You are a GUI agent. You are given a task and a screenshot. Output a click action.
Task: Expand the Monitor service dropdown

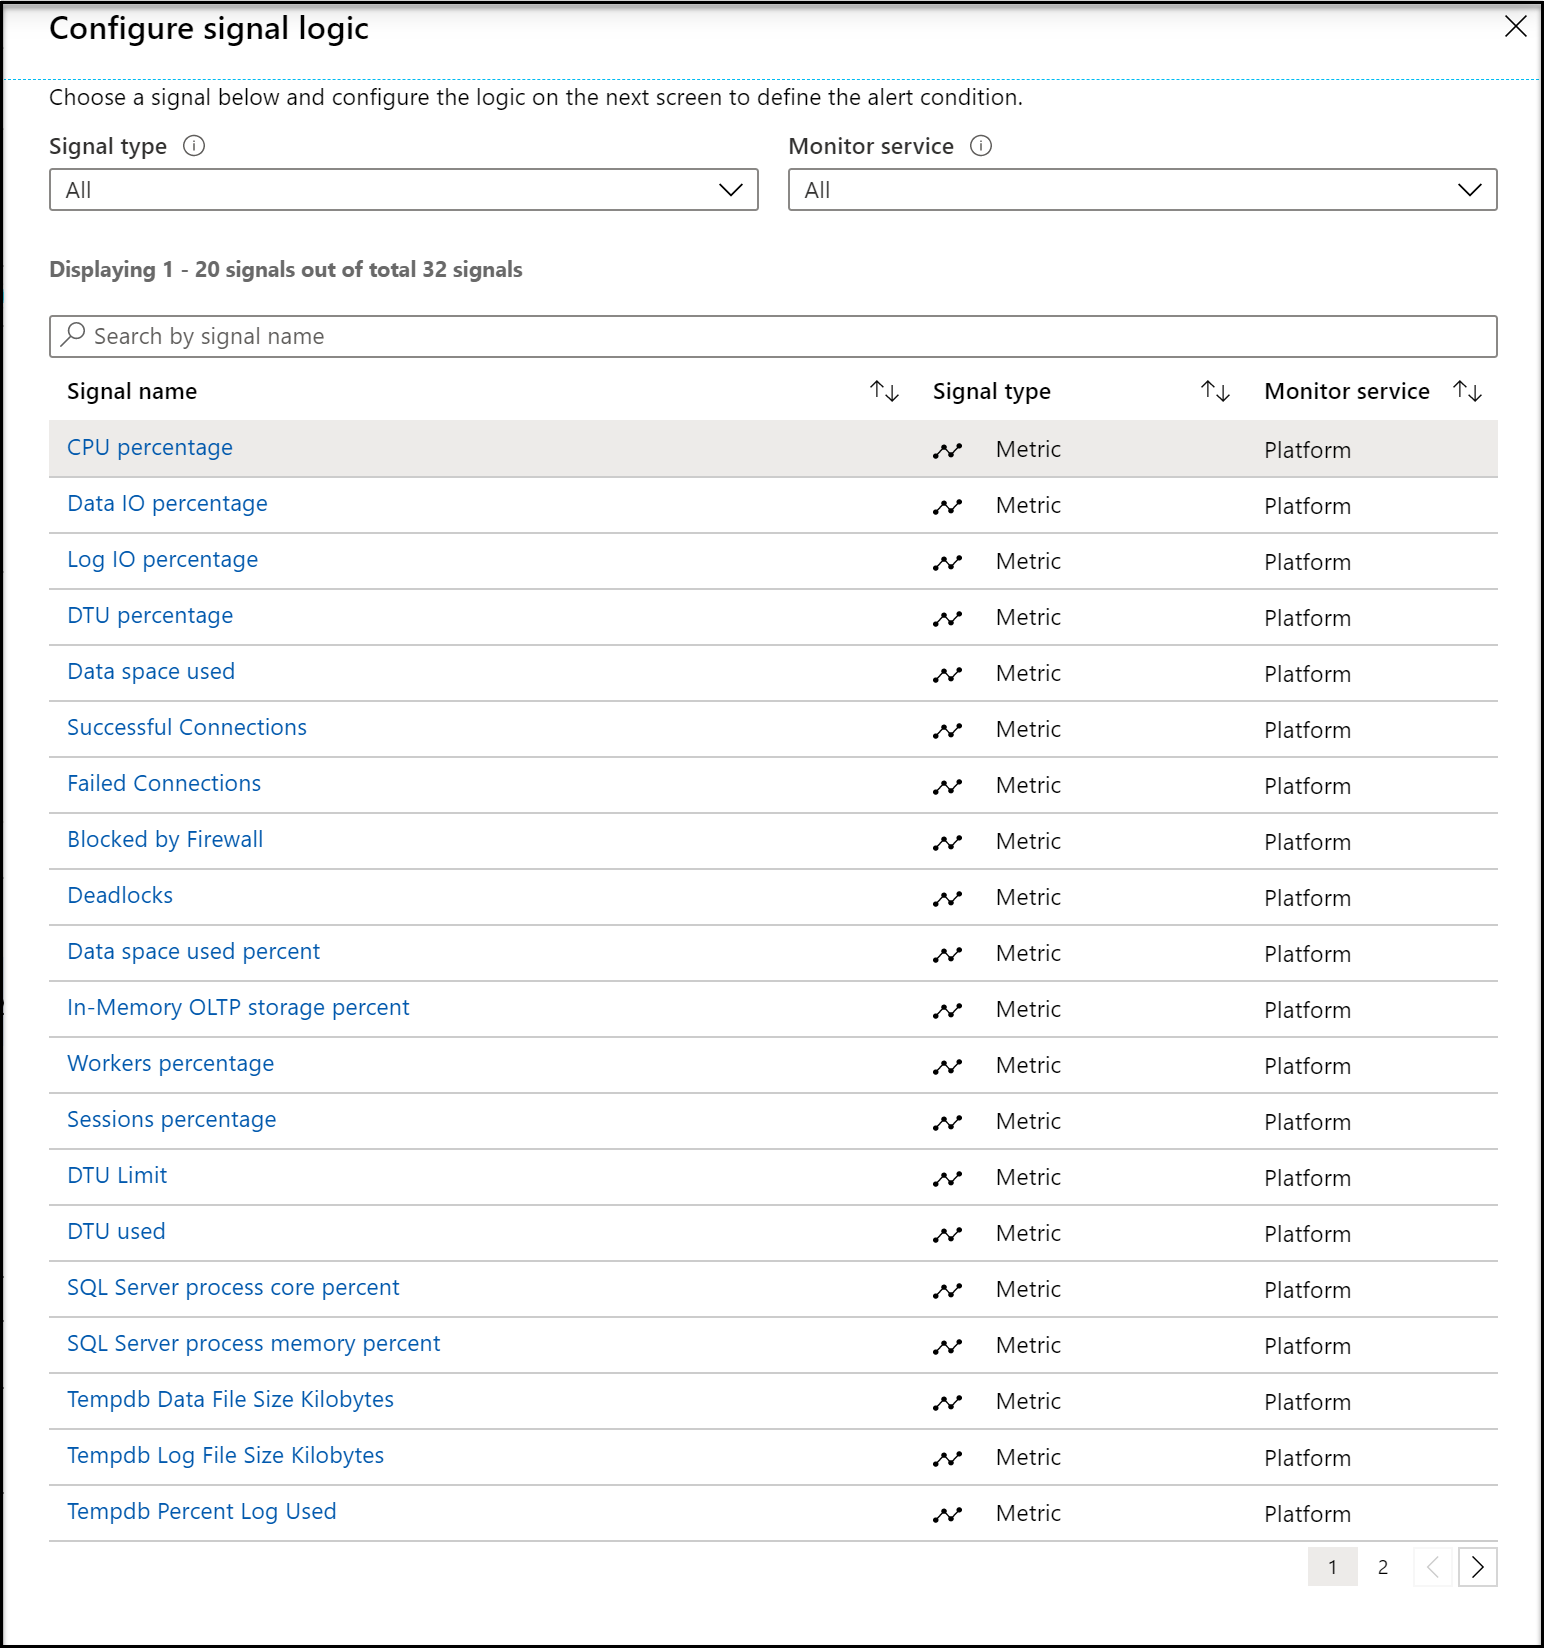click(1142, 190)
